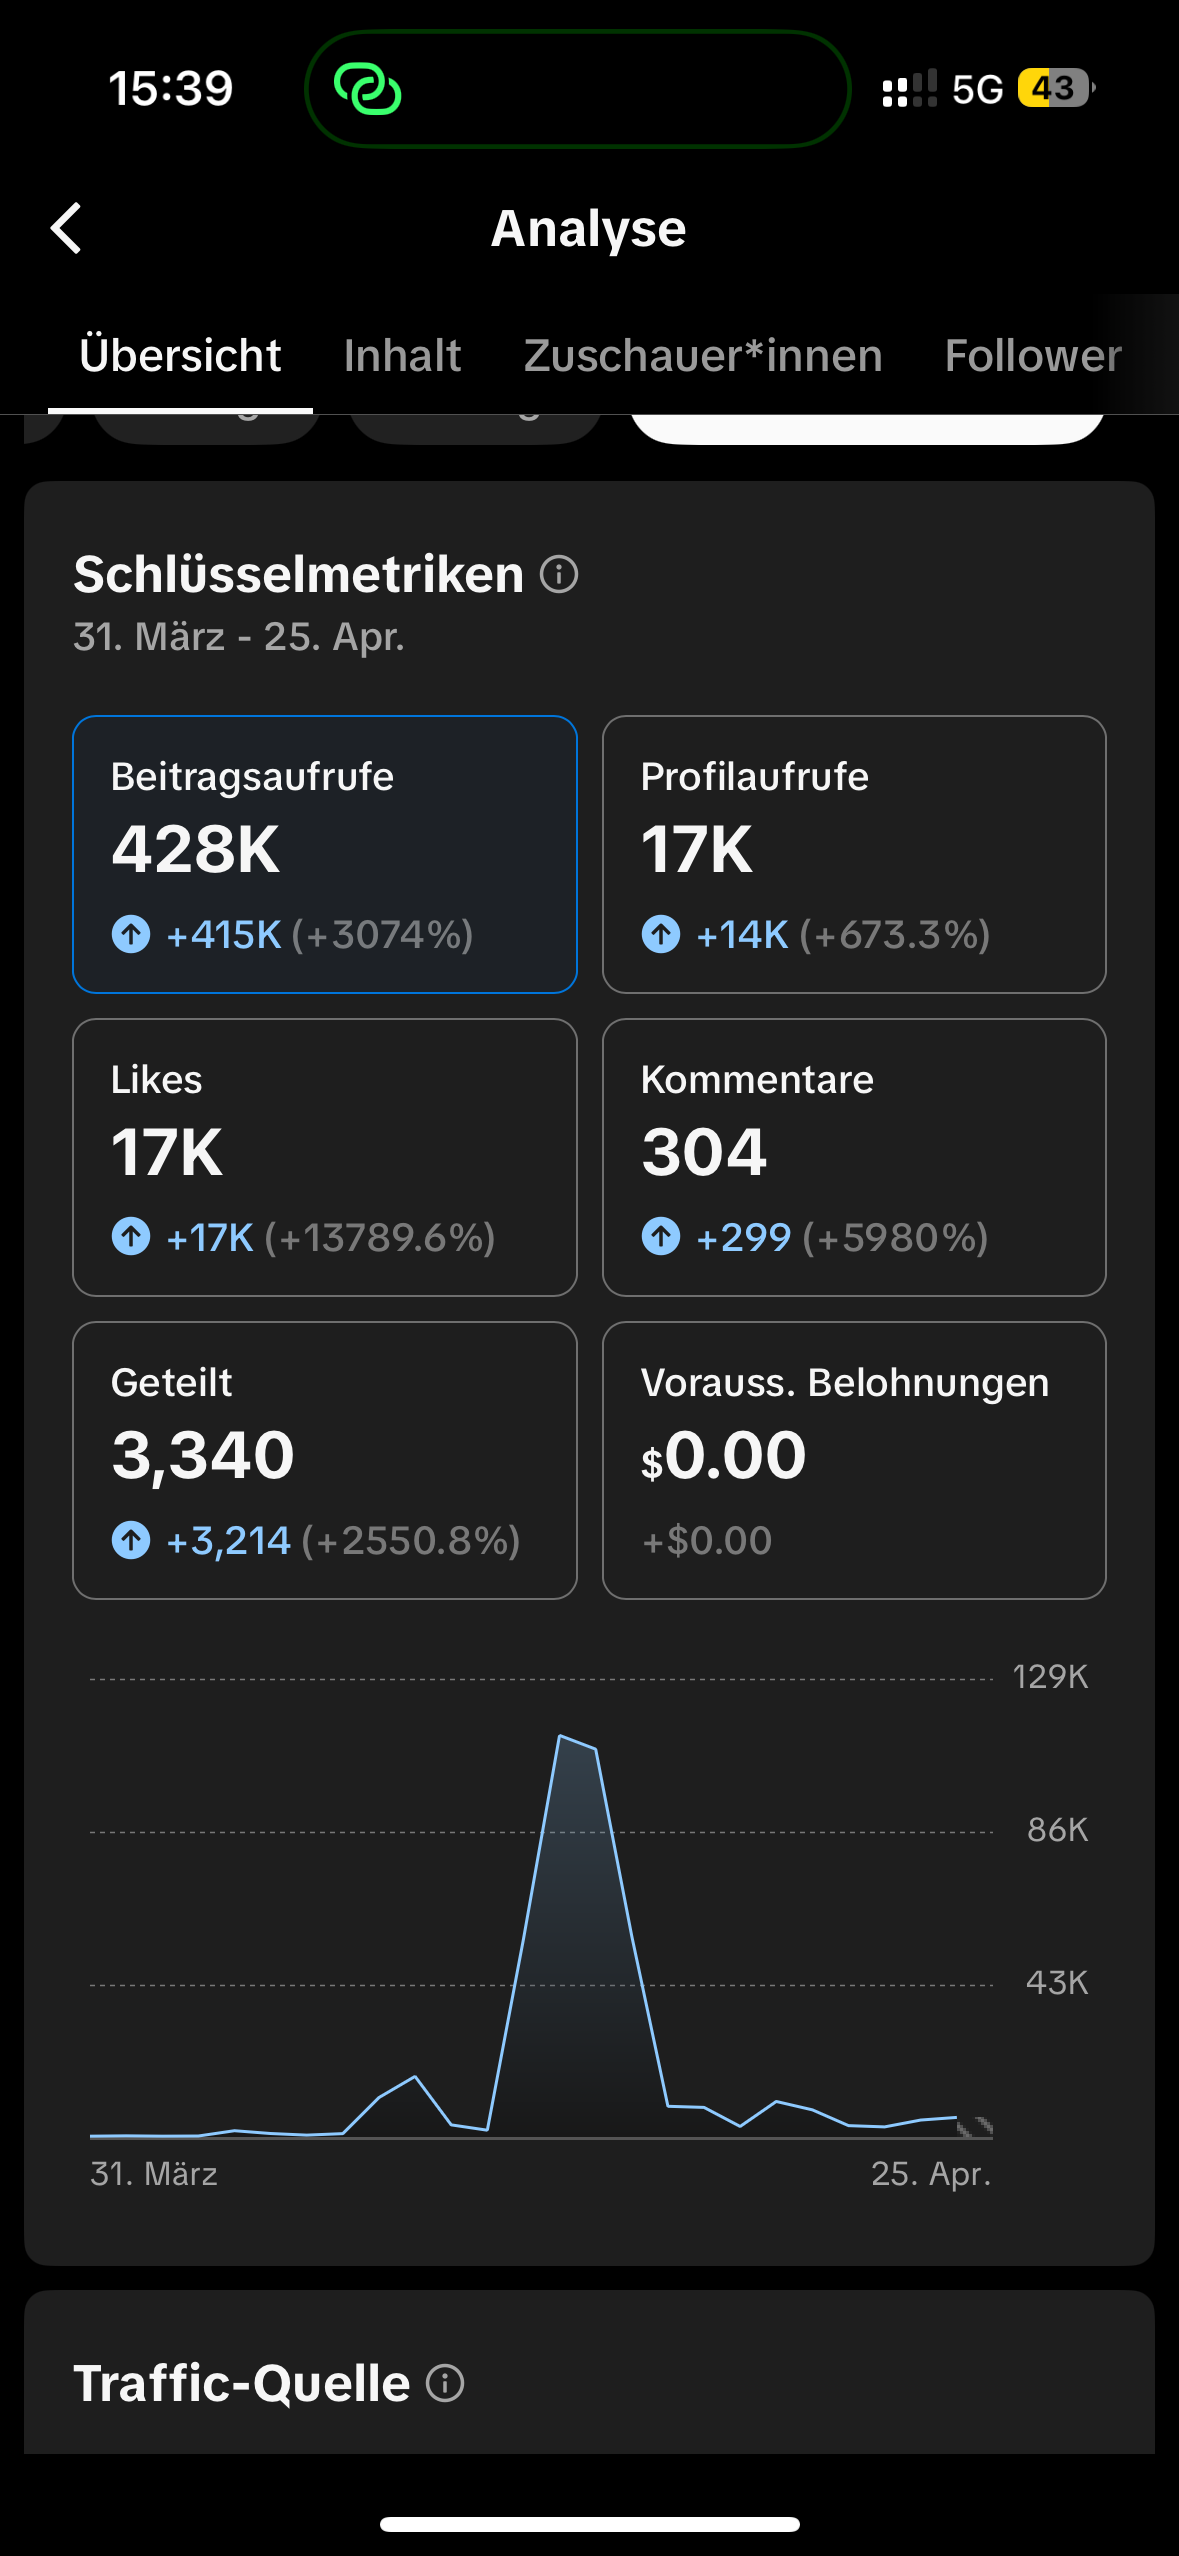Select the Profilaufrufe metric card
Viewport: 1179px width, 2556px height.
[854, 854]
